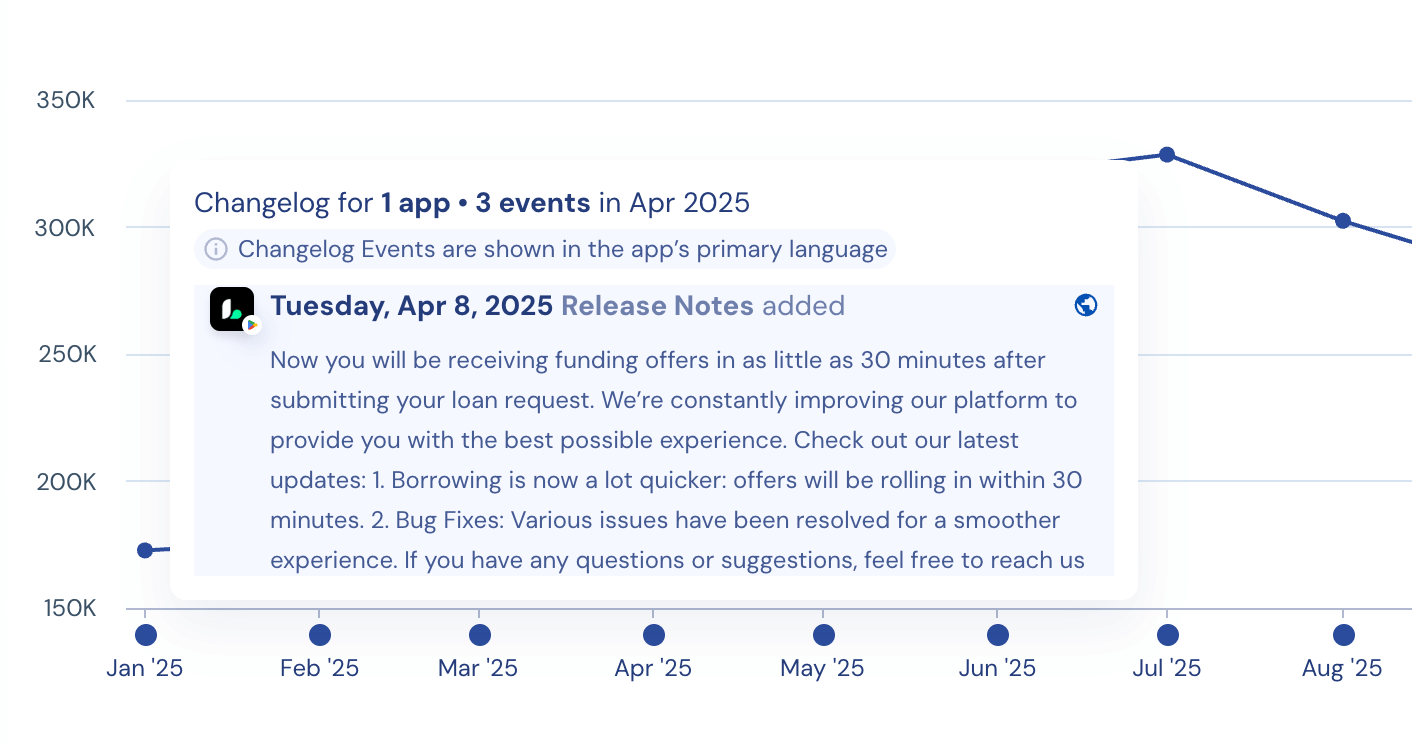Open the Aug '25 changelog event marker

[x=1344, y=635]
